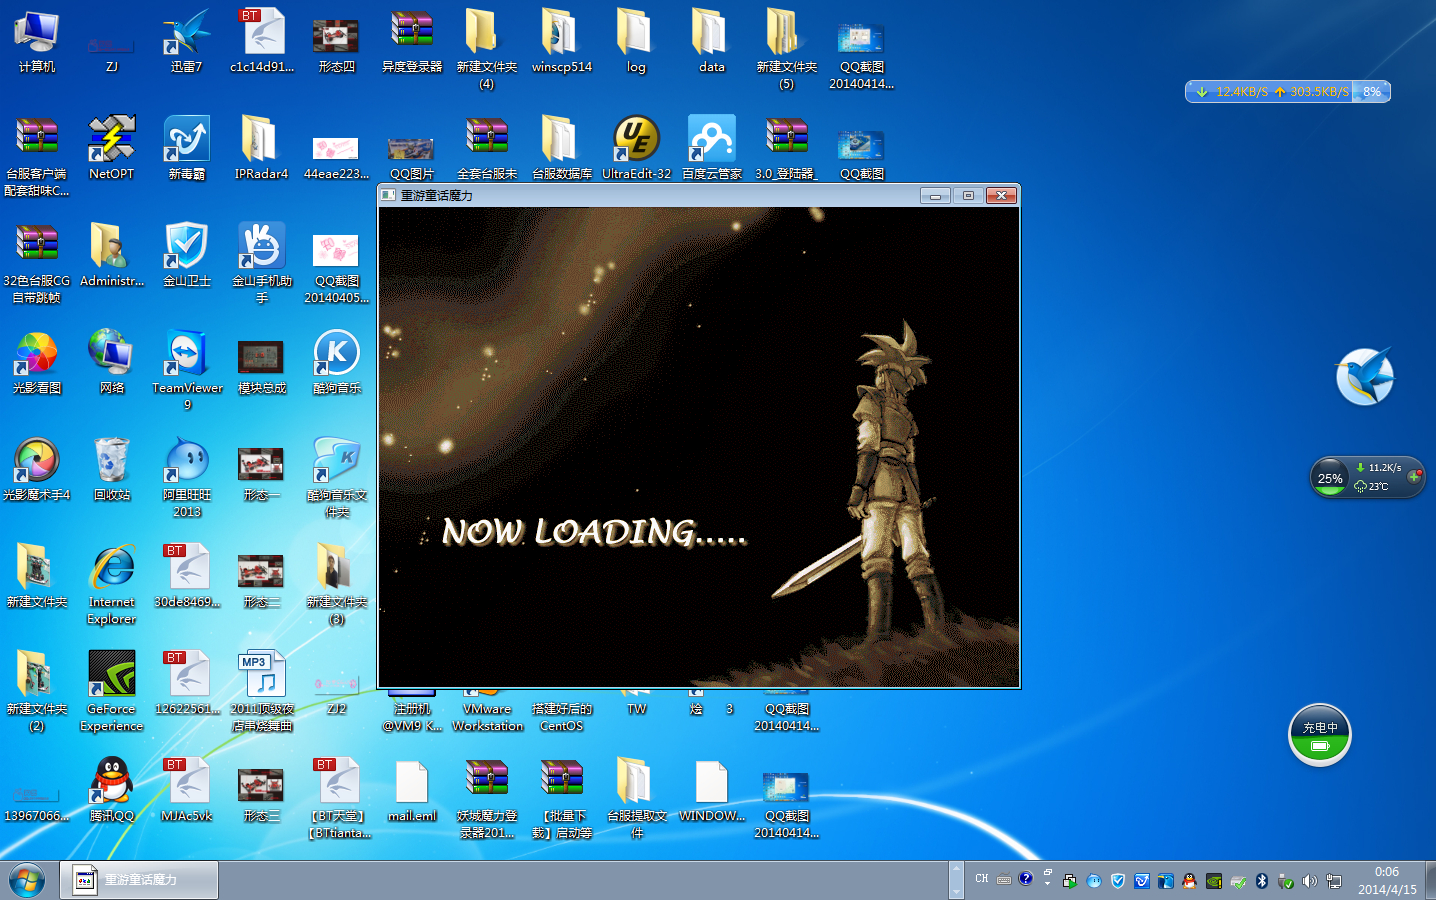Open the winscp514 folder on the desktop
The height and width of the screenshot is (900, 1436).
tap(561, 33)
